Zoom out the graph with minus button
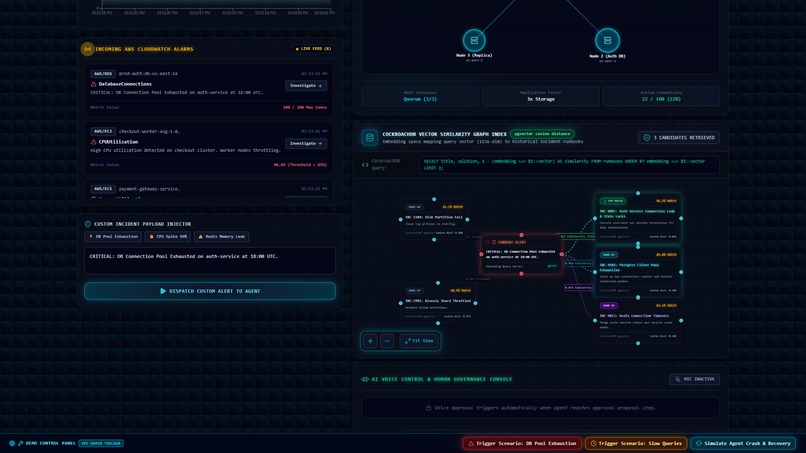Screen dimensions: 806x453 click(x=387, y=341)
